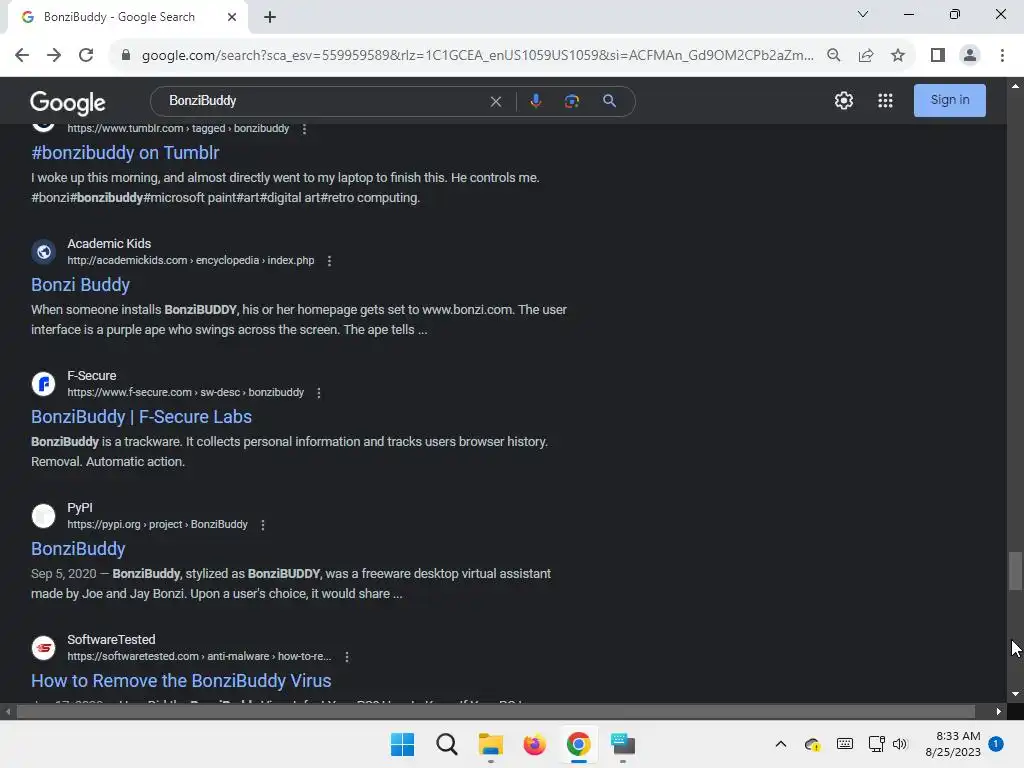Share this page from address bar
Viewport: 1024px width, 768px height.
click(866, 56)
